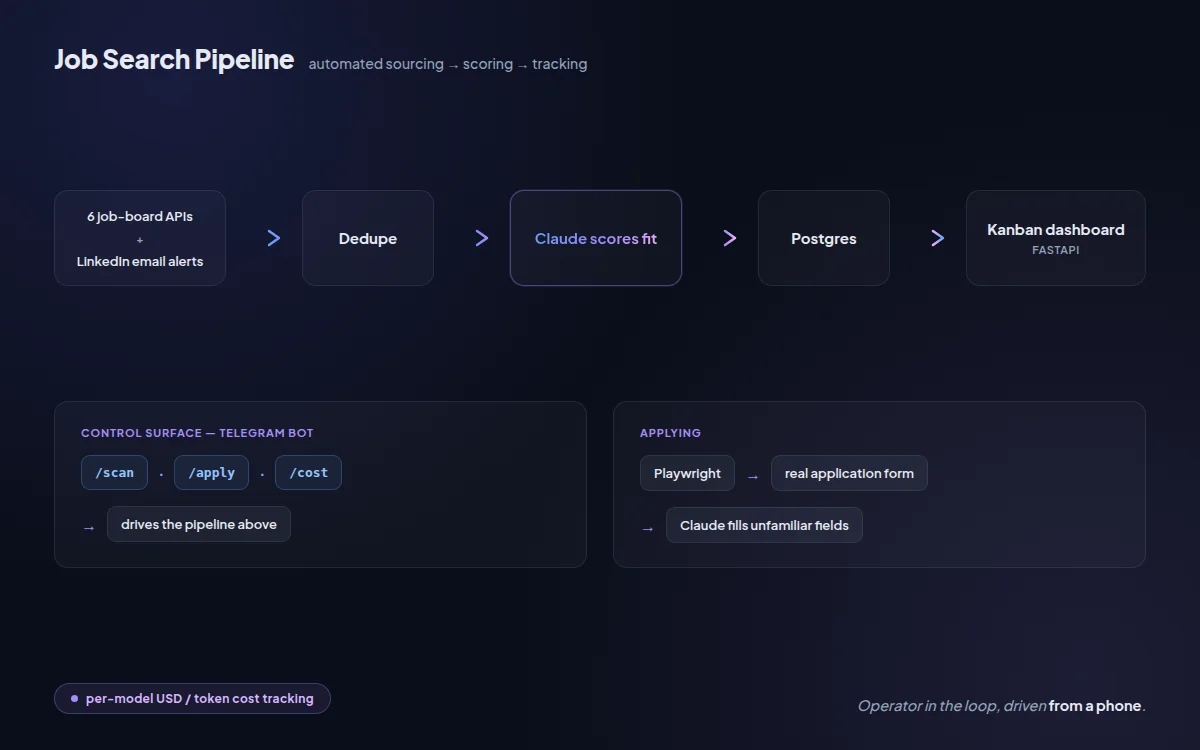The width and height of the screenshot is (1200, 750).
Task: Click chevron between job-board APIs and Dedupe
Action: tap(274, 238)
